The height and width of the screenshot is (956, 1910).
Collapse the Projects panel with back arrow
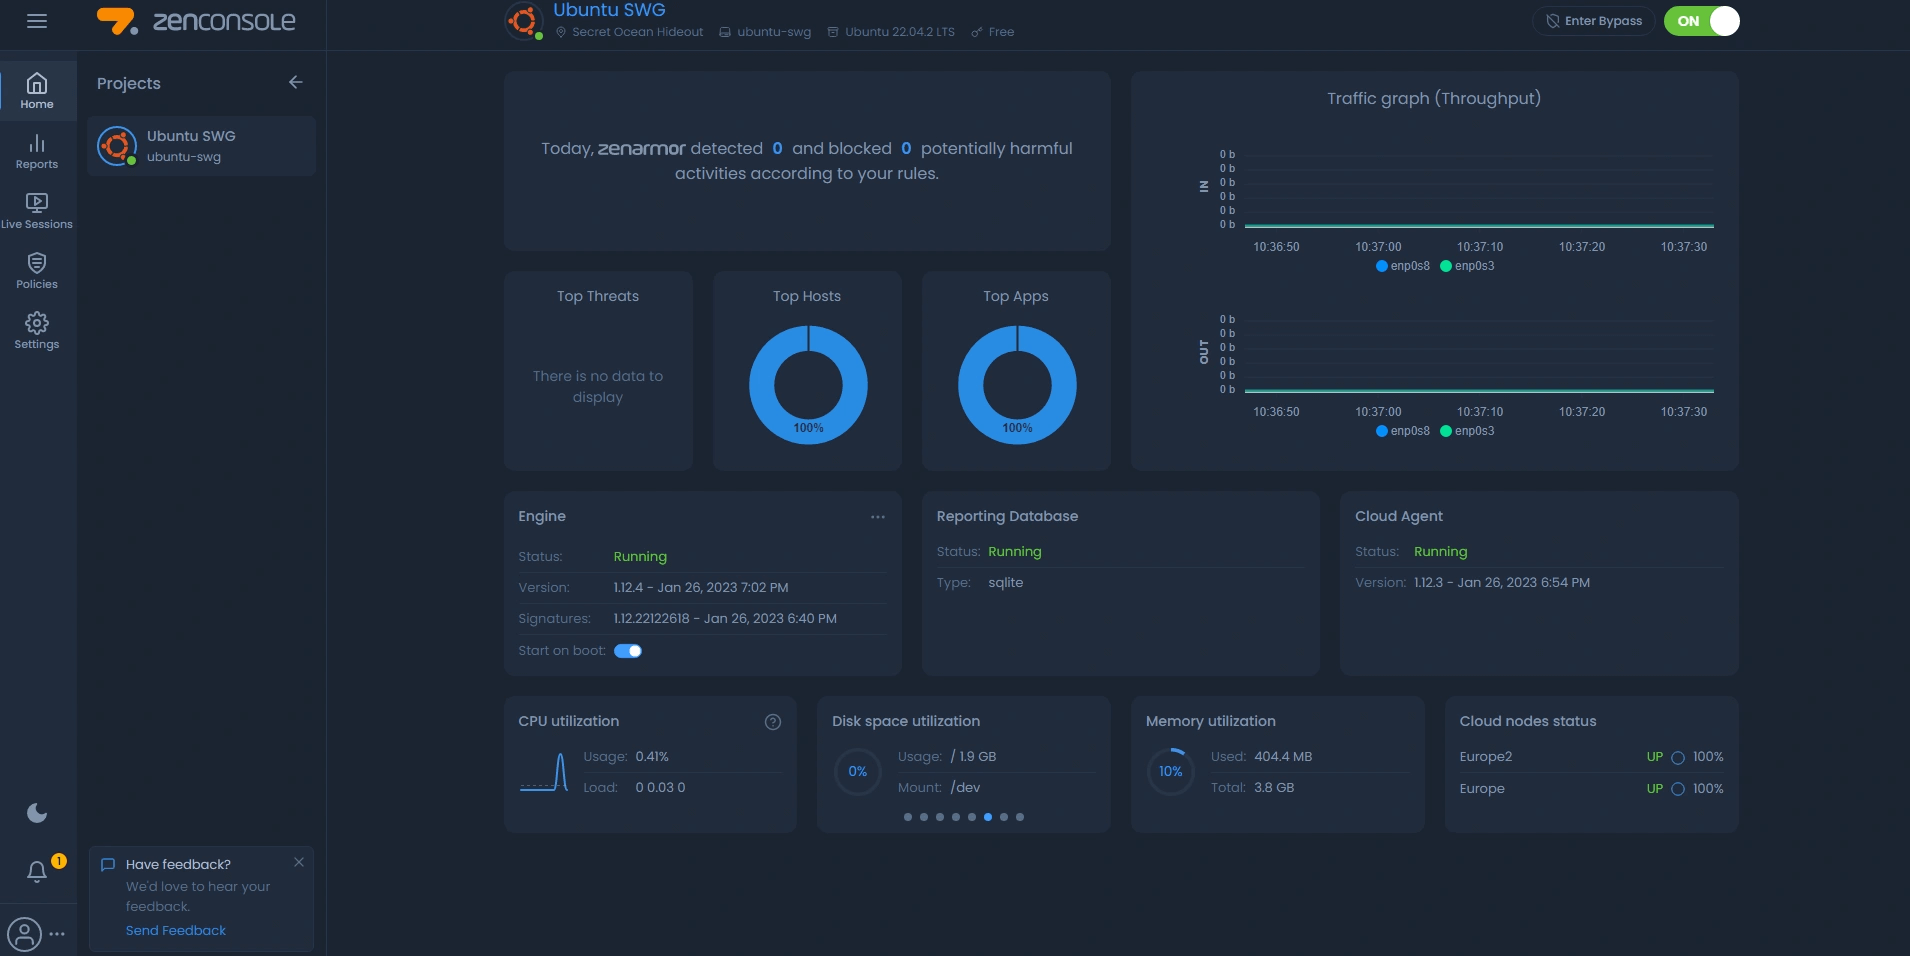click(x=295, y=82)
